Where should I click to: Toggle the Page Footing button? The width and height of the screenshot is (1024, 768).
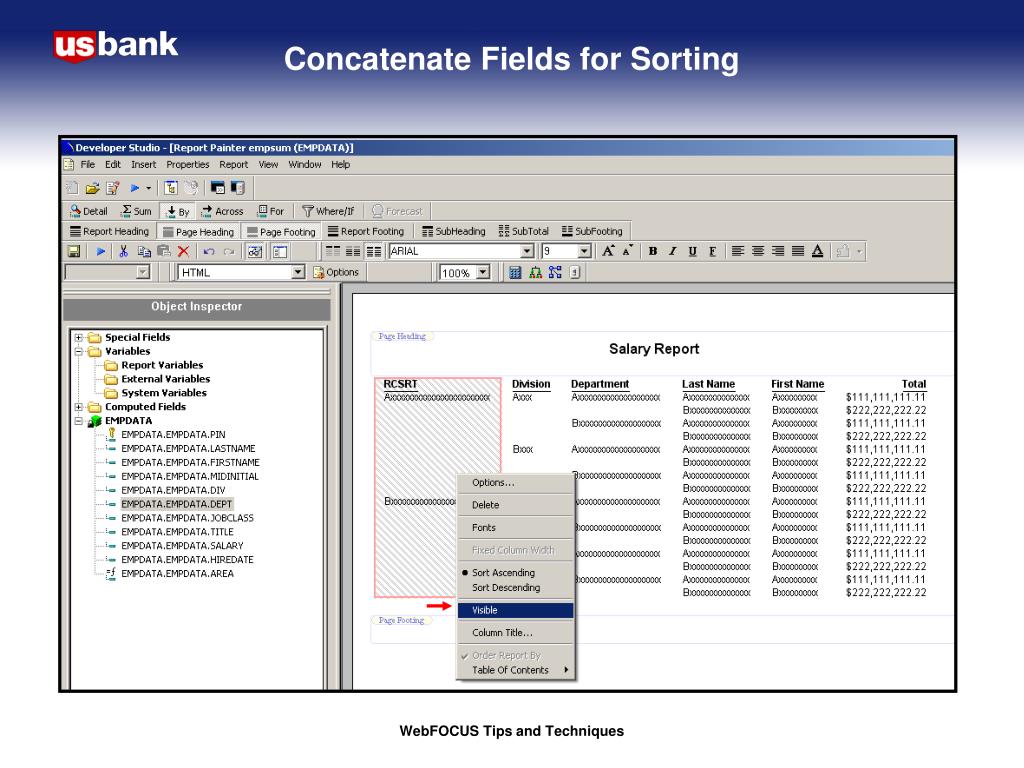(x=281, y=232)
